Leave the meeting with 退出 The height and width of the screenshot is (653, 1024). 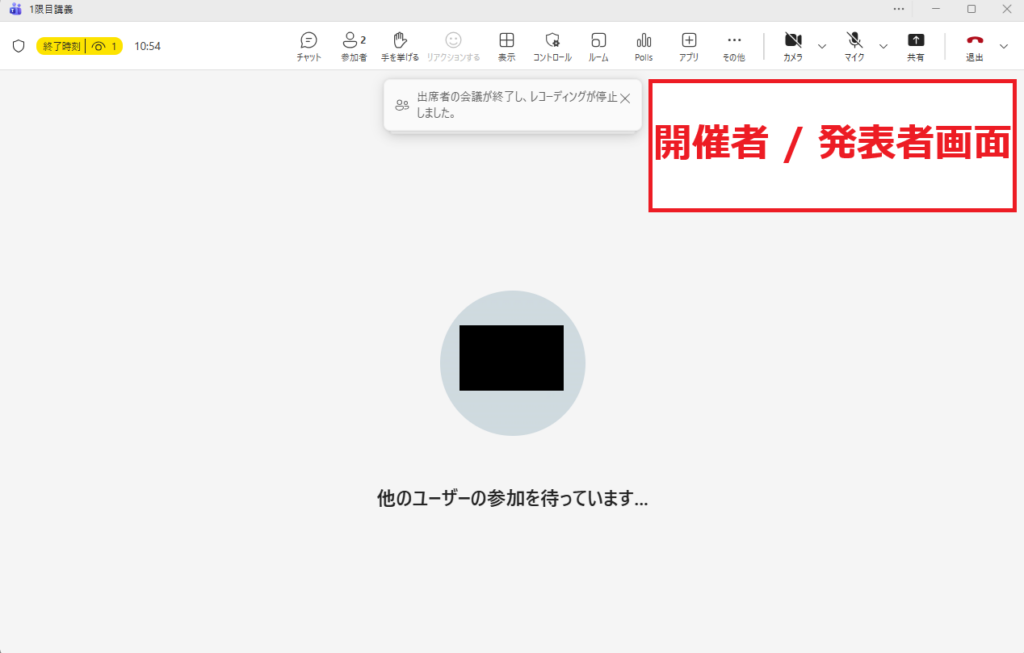click(974, 46)
